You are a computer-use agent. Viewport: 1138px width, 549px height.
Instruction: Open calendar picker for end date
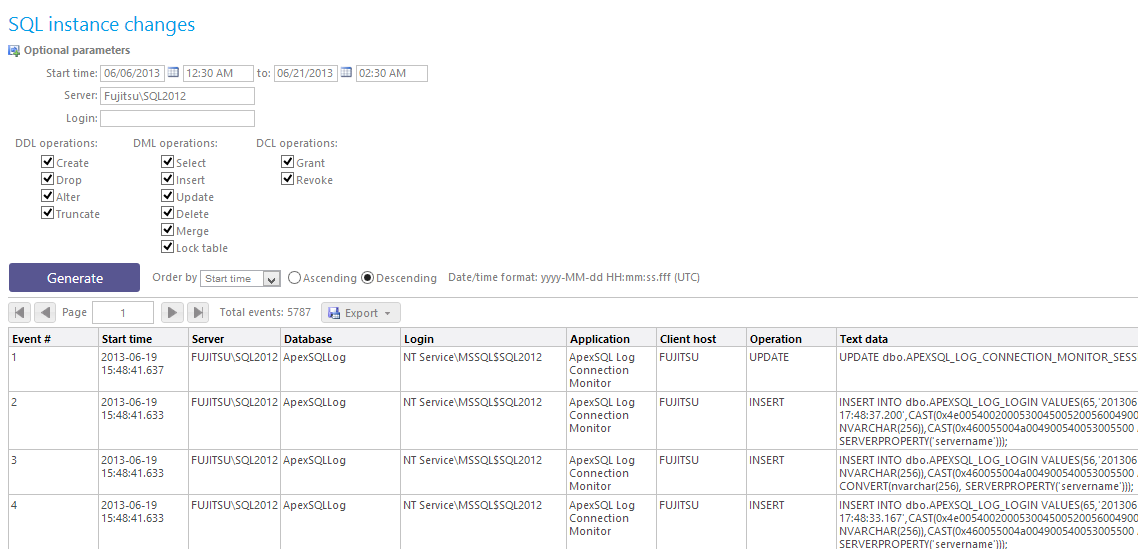346,73
